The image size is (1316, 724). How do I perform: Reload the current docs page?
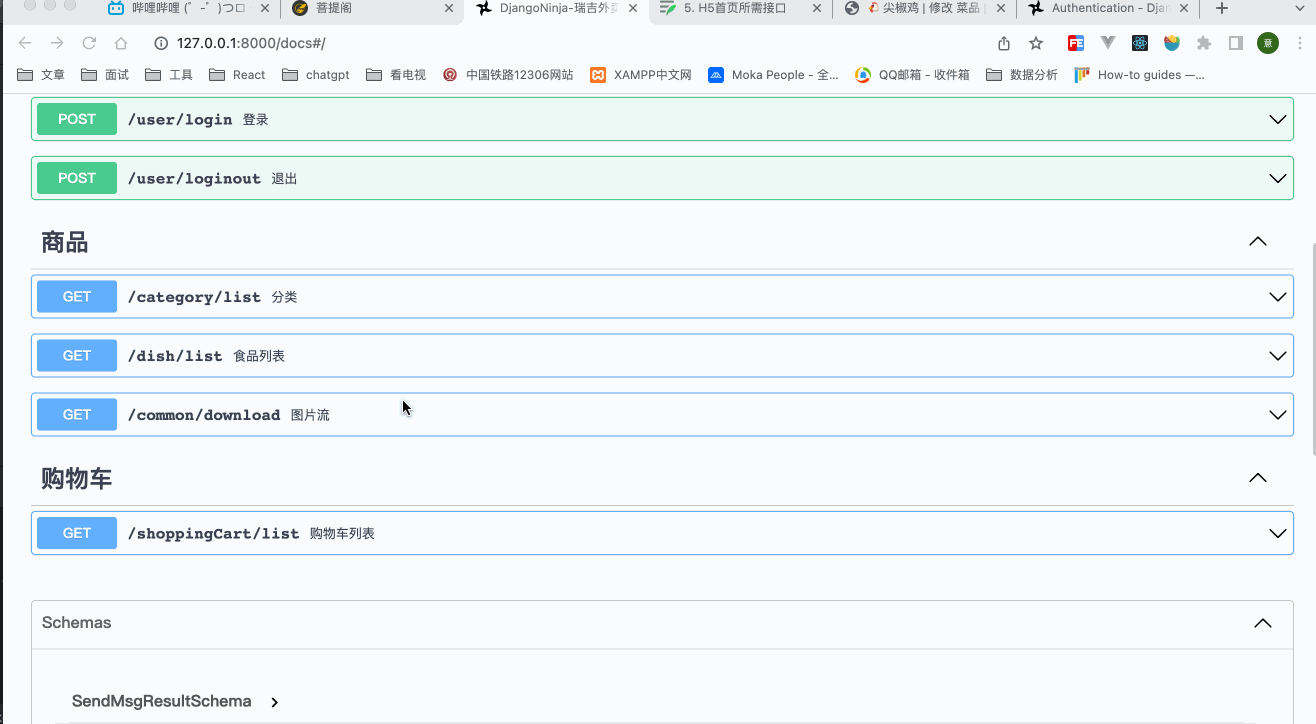[x=89, y=43]
